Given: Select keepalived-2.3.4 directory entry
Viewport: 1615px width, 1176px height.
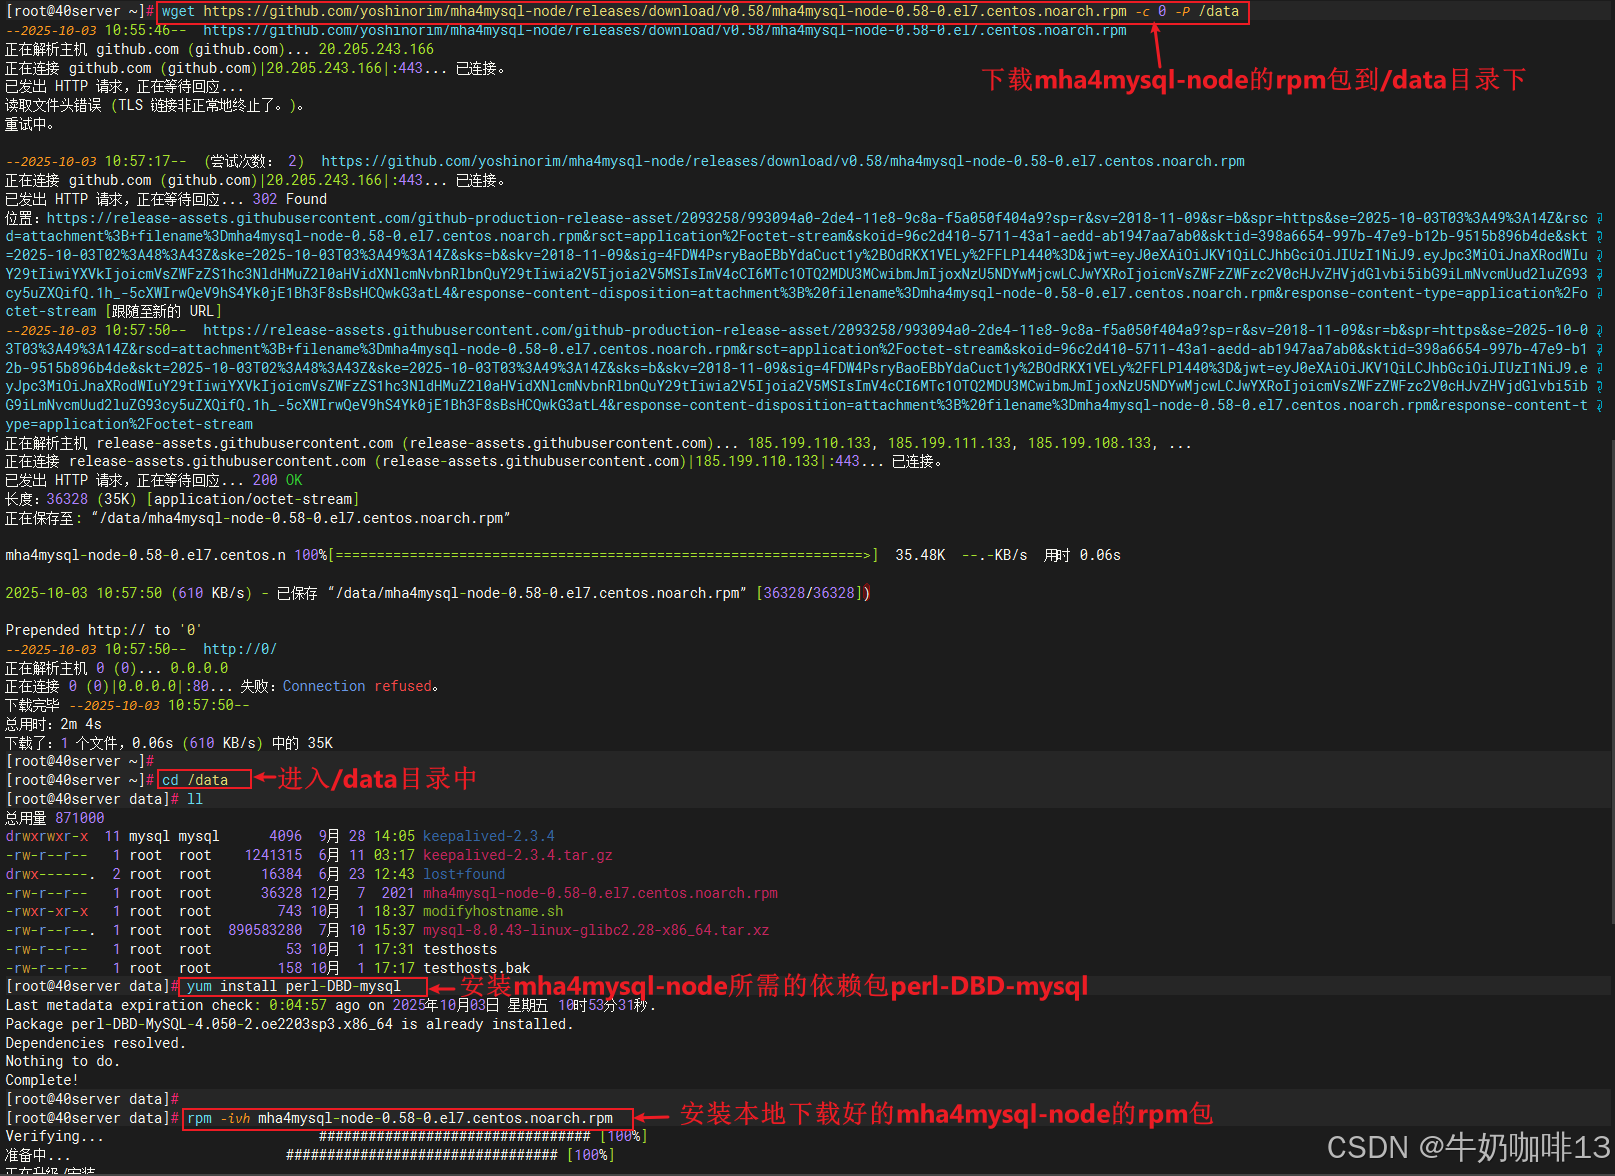Looking at the screenshot, I should point(488,836).
